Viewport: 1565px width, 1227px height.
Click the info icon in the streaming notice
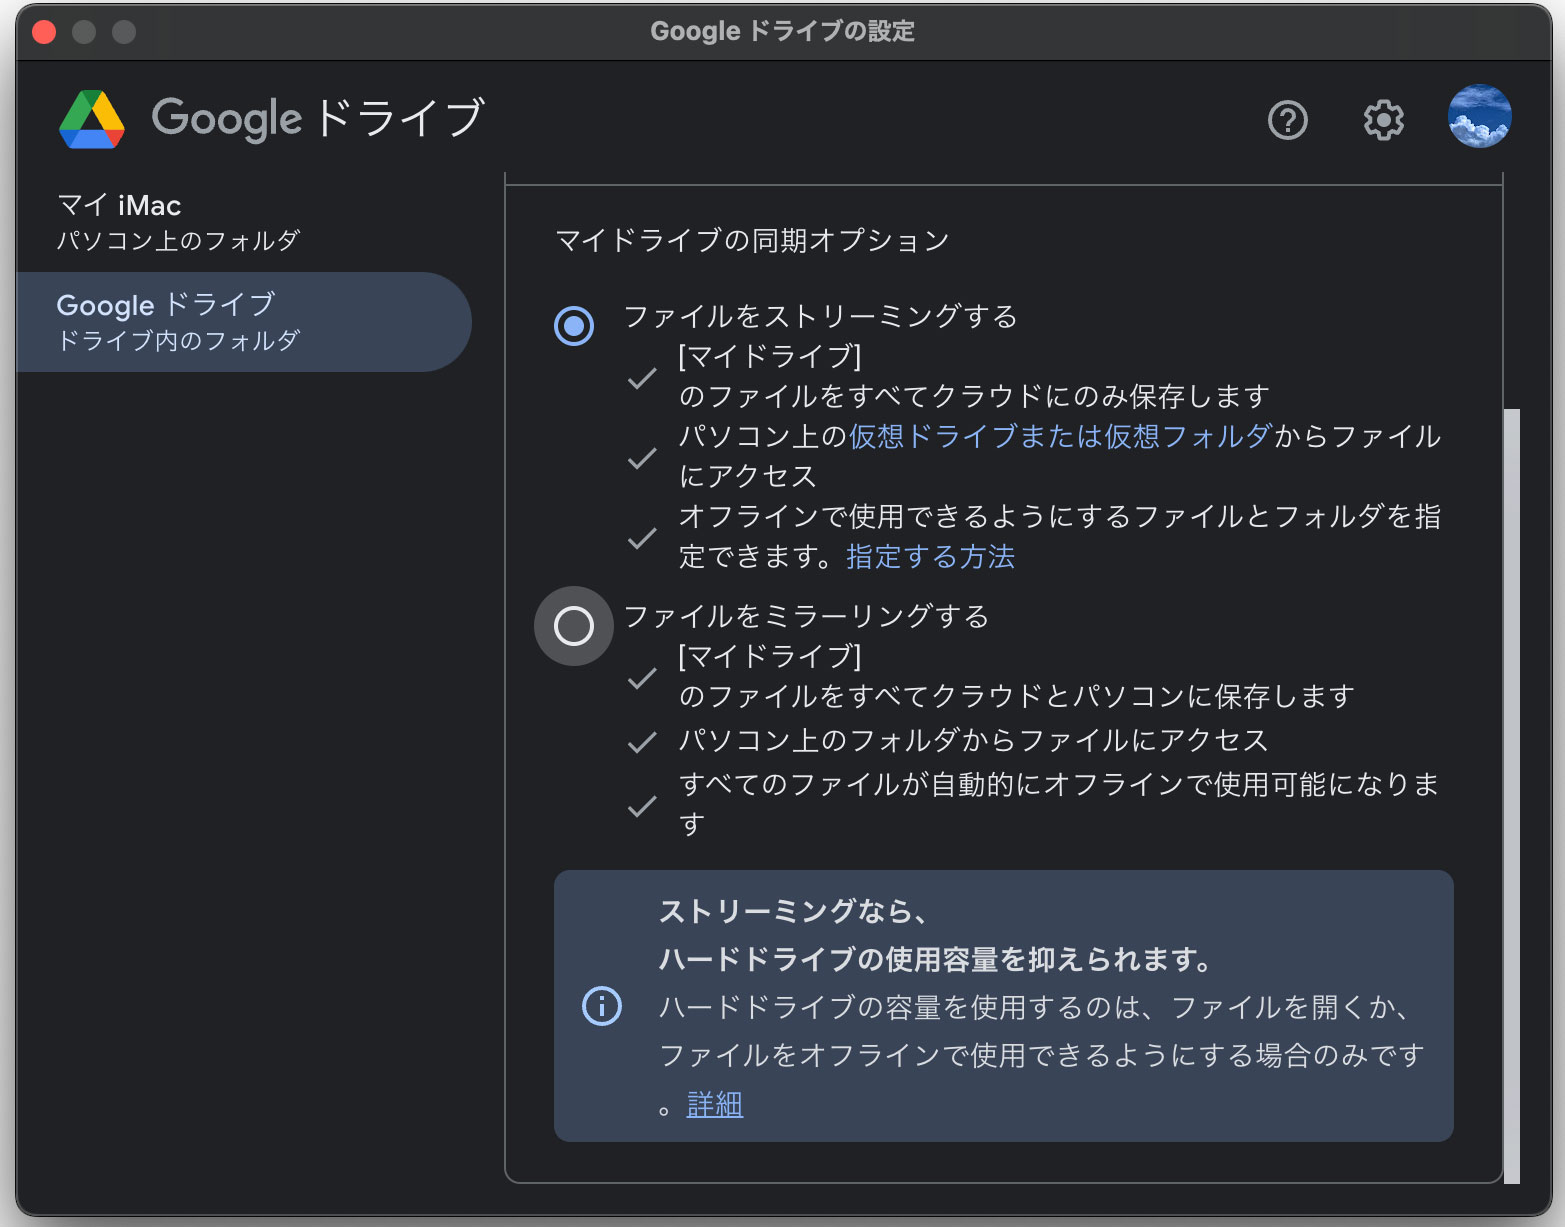point(602,1006)
